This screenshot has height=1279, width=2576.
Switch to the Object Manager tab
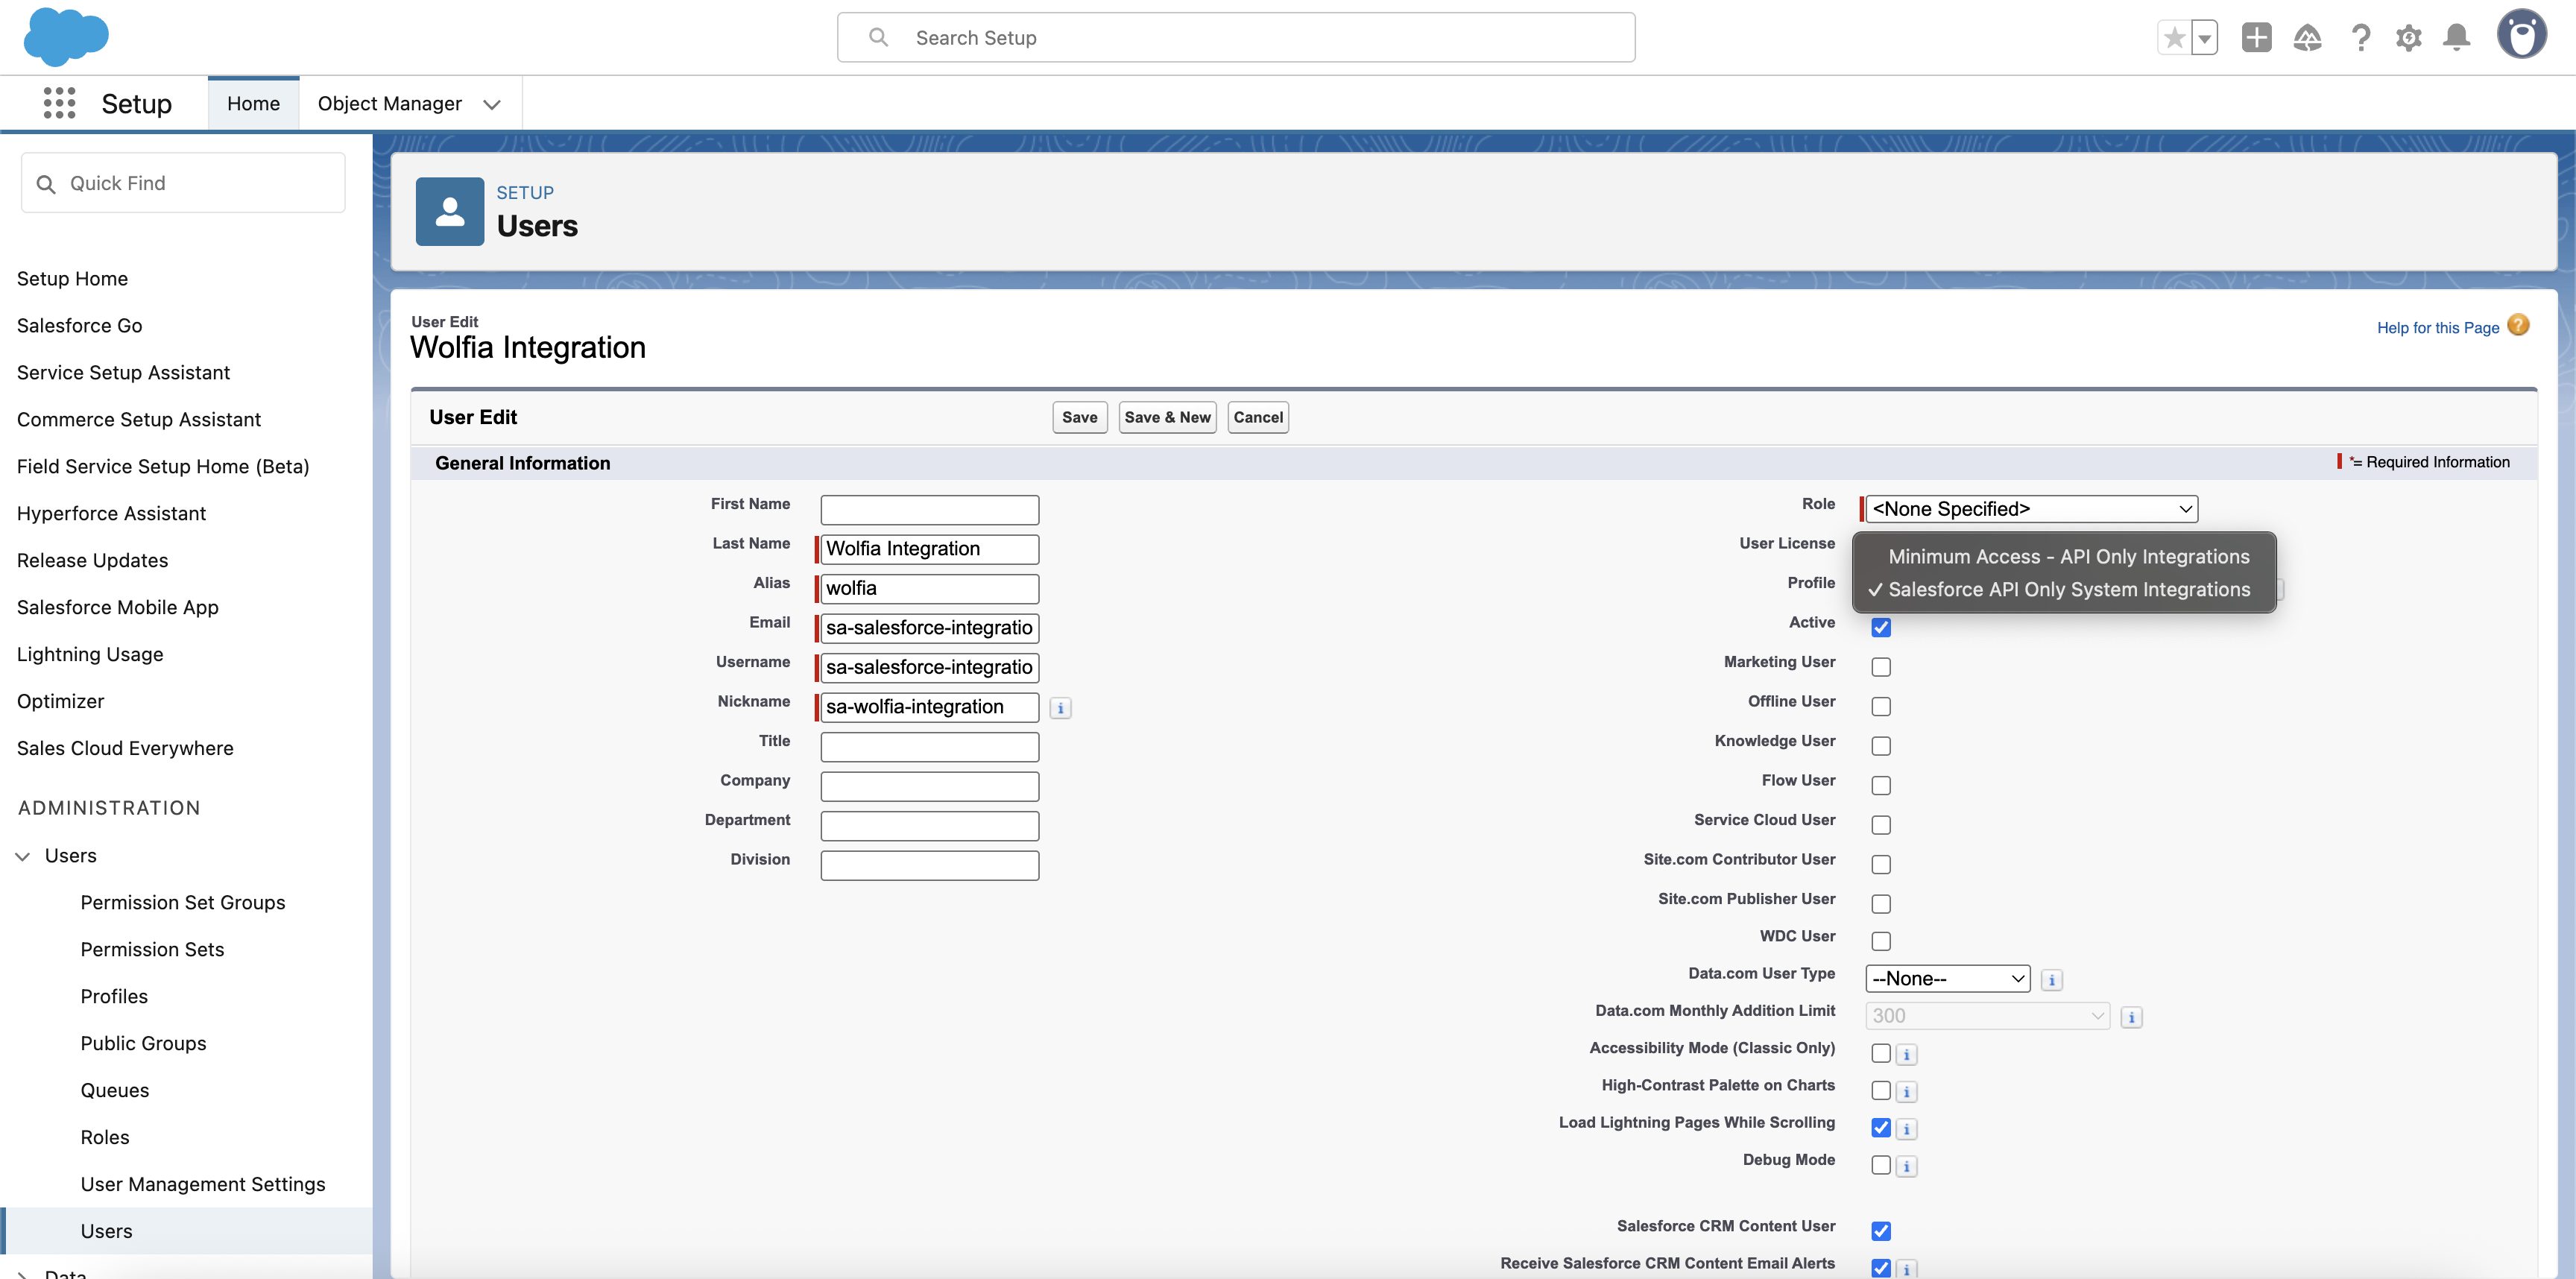coord(390,103)
